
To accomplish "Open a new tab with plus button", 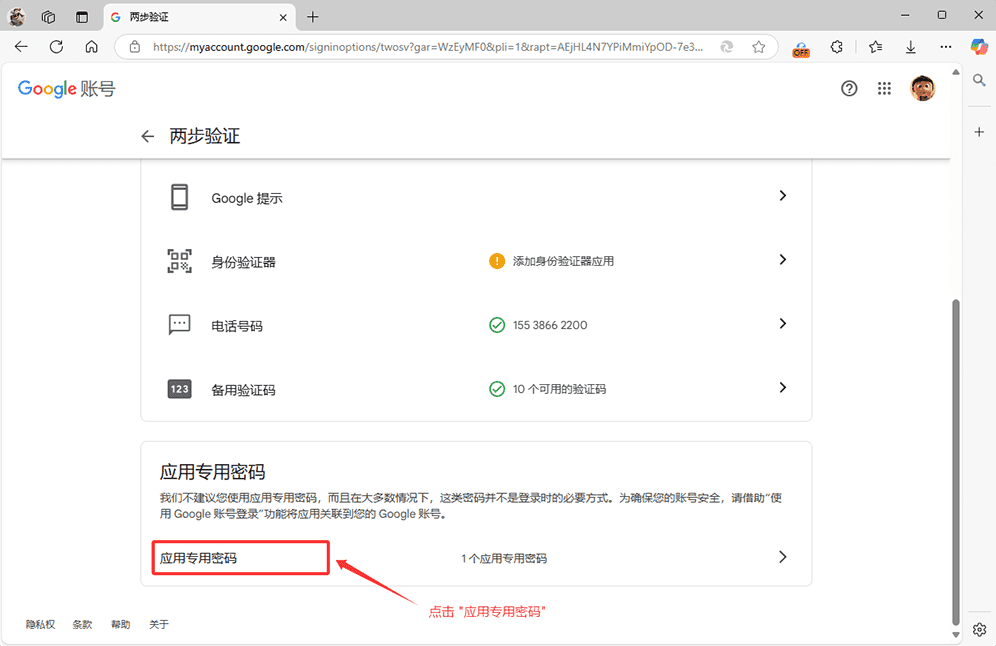I will coord(313,17).
